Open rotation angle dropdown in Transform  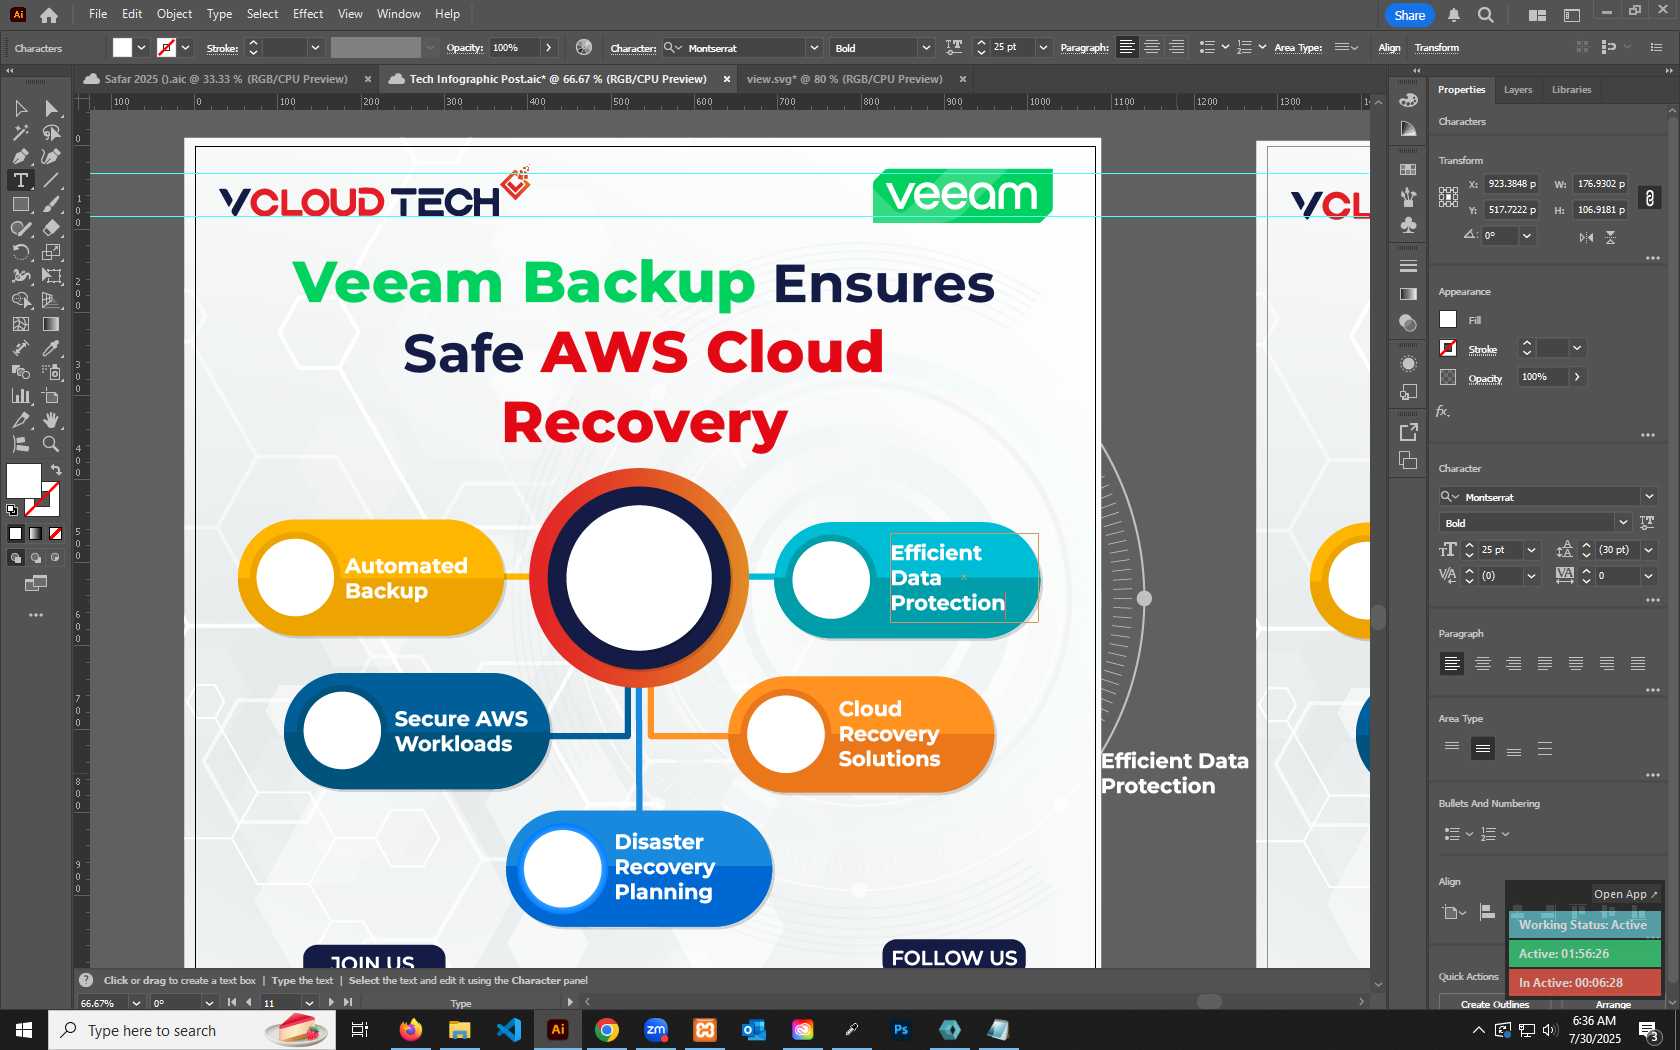click(1527, 236)
